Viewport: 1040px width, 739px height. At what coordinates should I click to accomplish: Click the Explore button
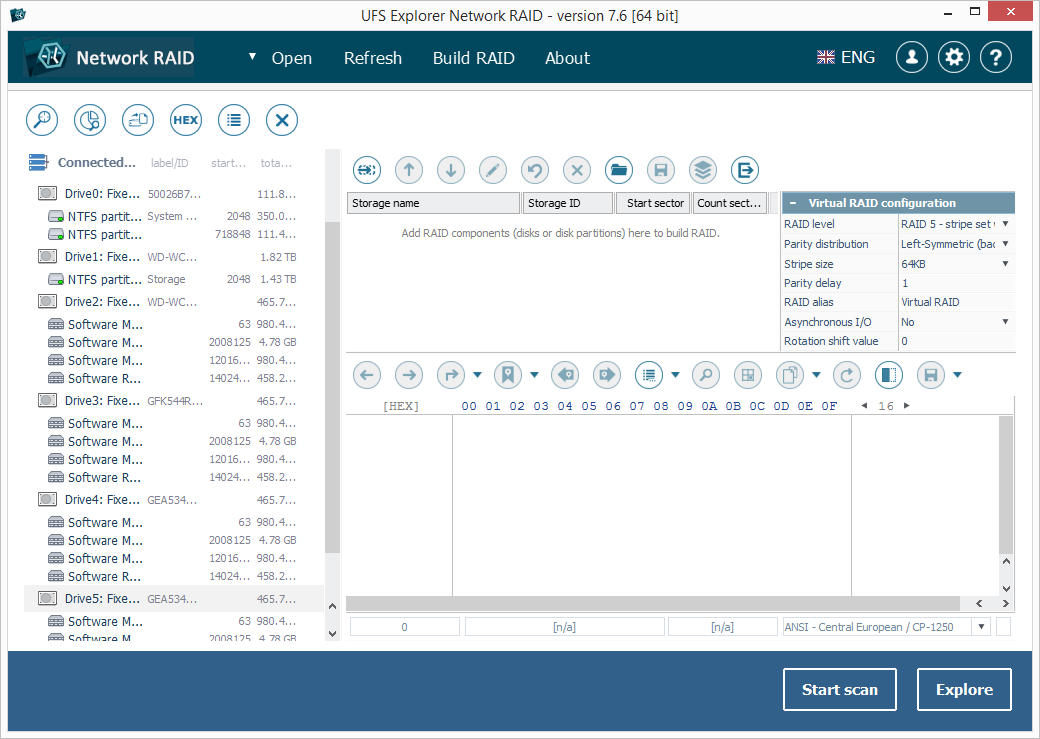point(964,689)
